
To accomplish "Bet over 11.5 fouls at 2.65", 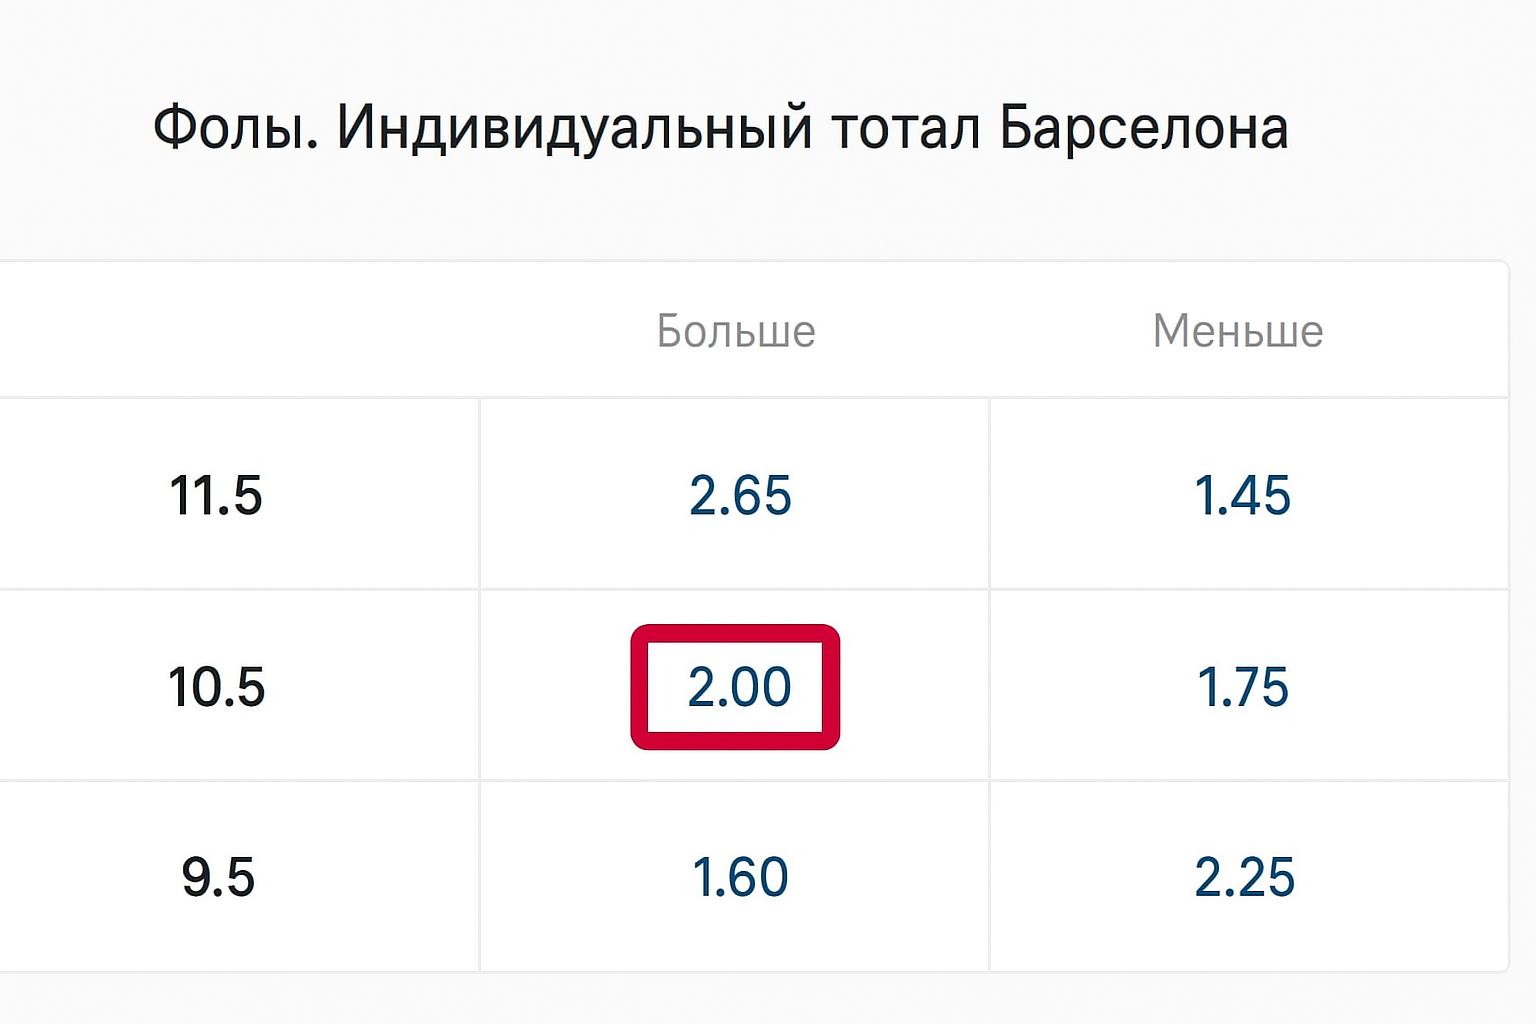I will 740,496.
